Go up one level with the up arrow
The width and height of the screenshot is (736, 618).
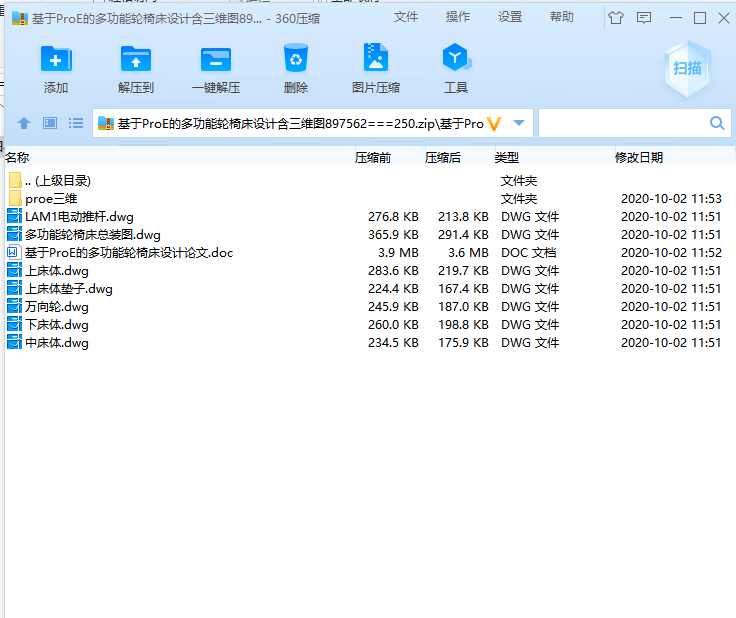click(x=24, y=123)
